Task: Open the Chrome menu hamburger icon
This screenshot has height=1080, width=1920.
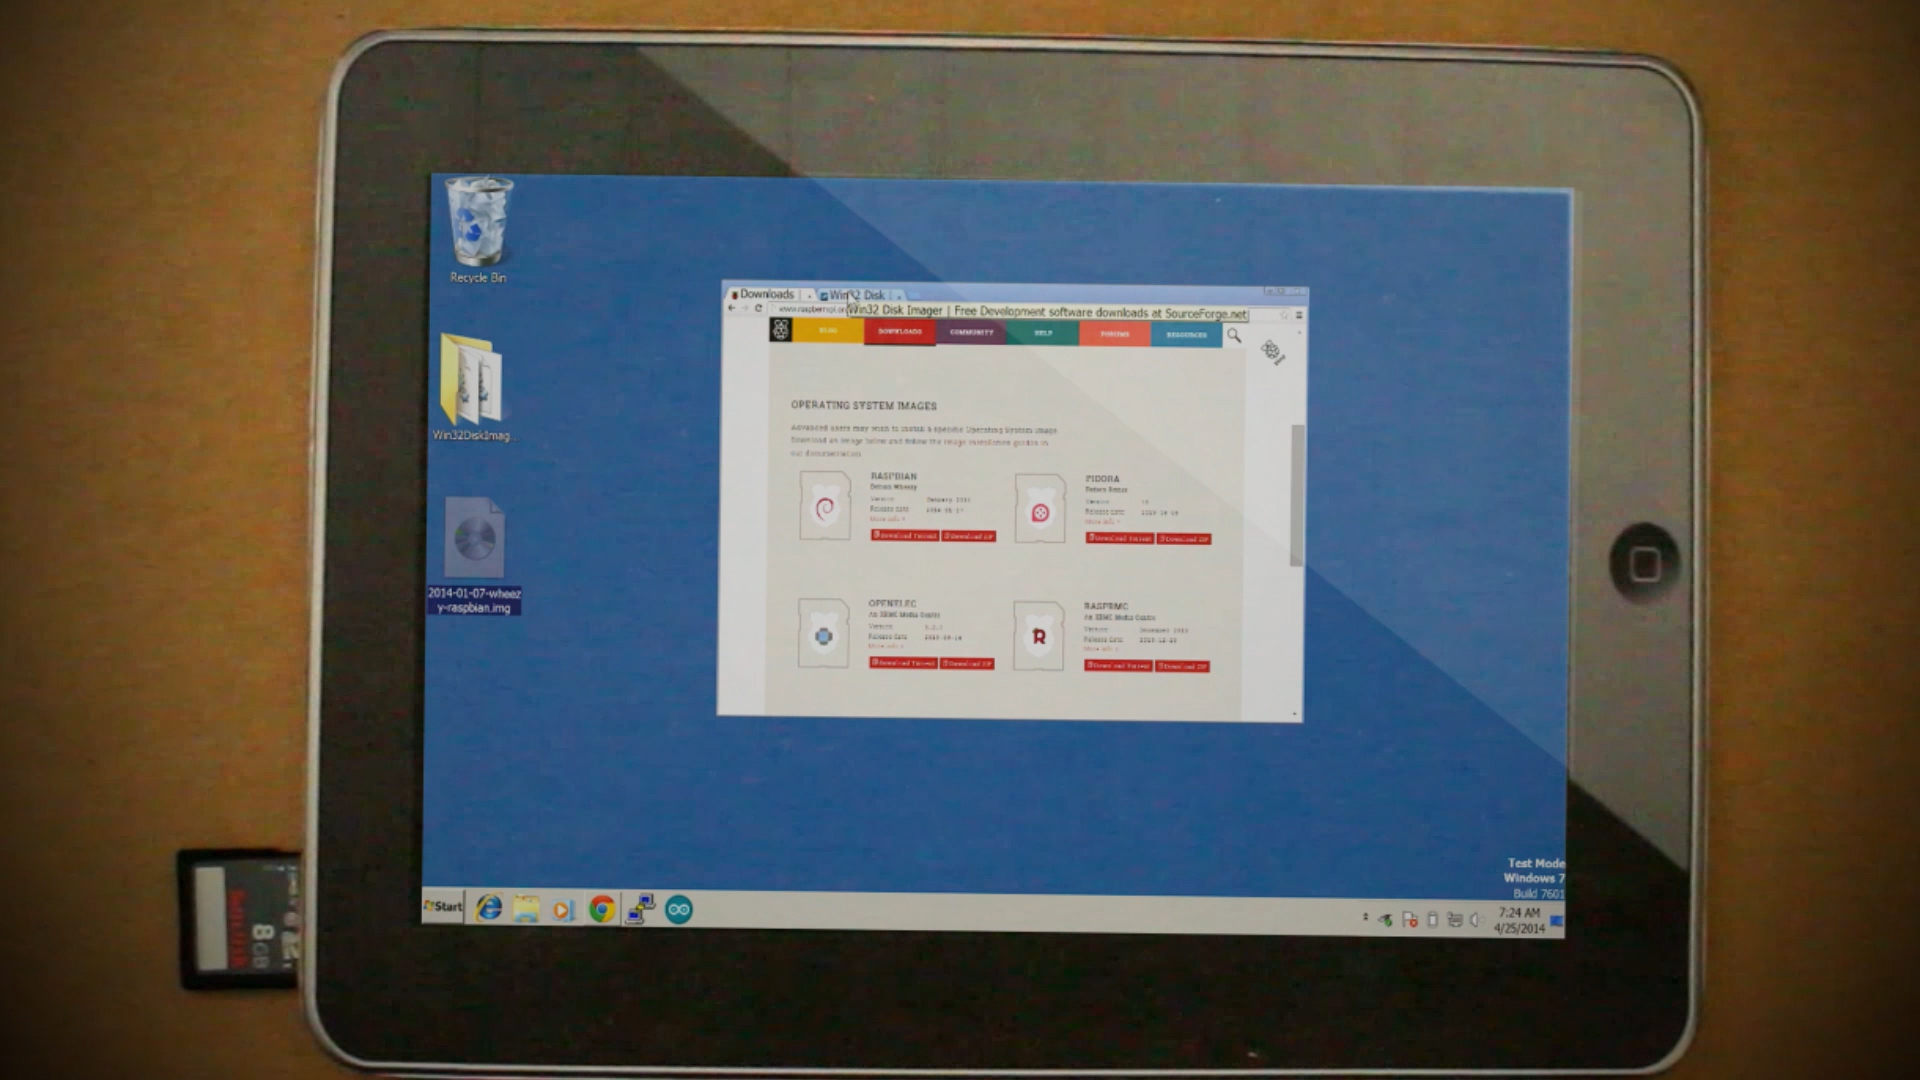Action: click(1299, 314)
